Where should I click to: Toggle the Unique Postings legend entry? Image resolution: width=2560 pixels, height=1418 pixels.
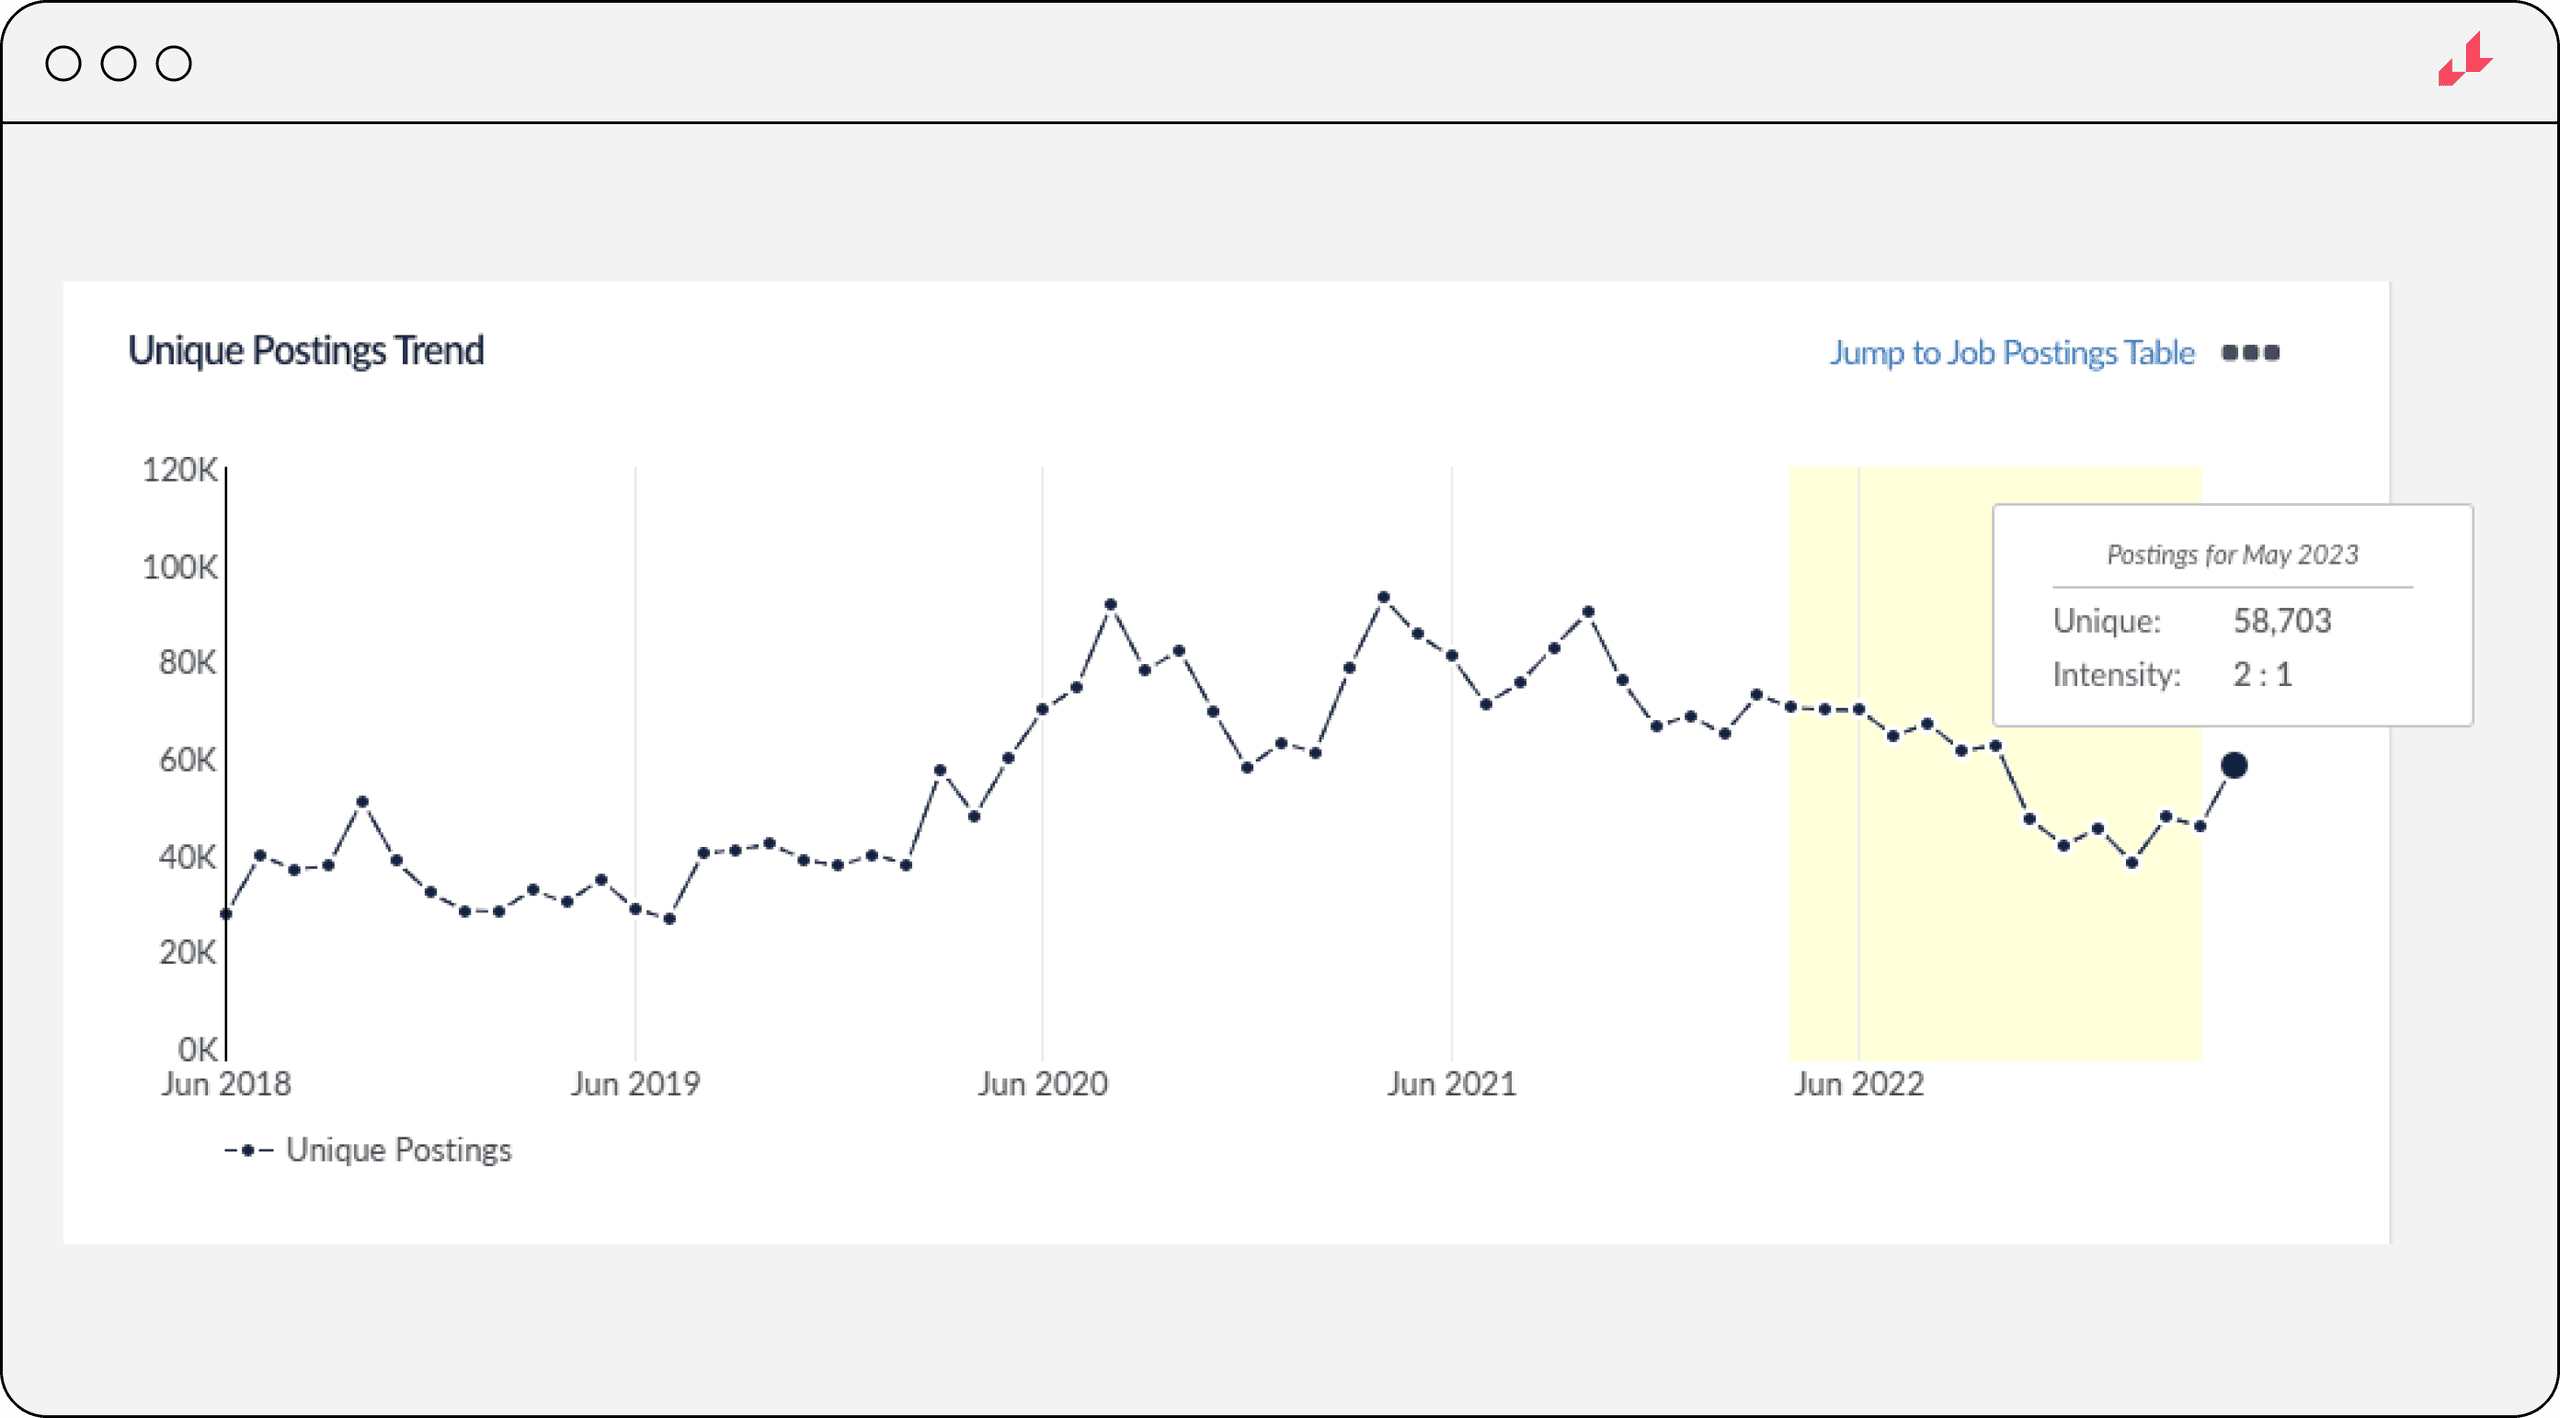(x=368, y=1150)
